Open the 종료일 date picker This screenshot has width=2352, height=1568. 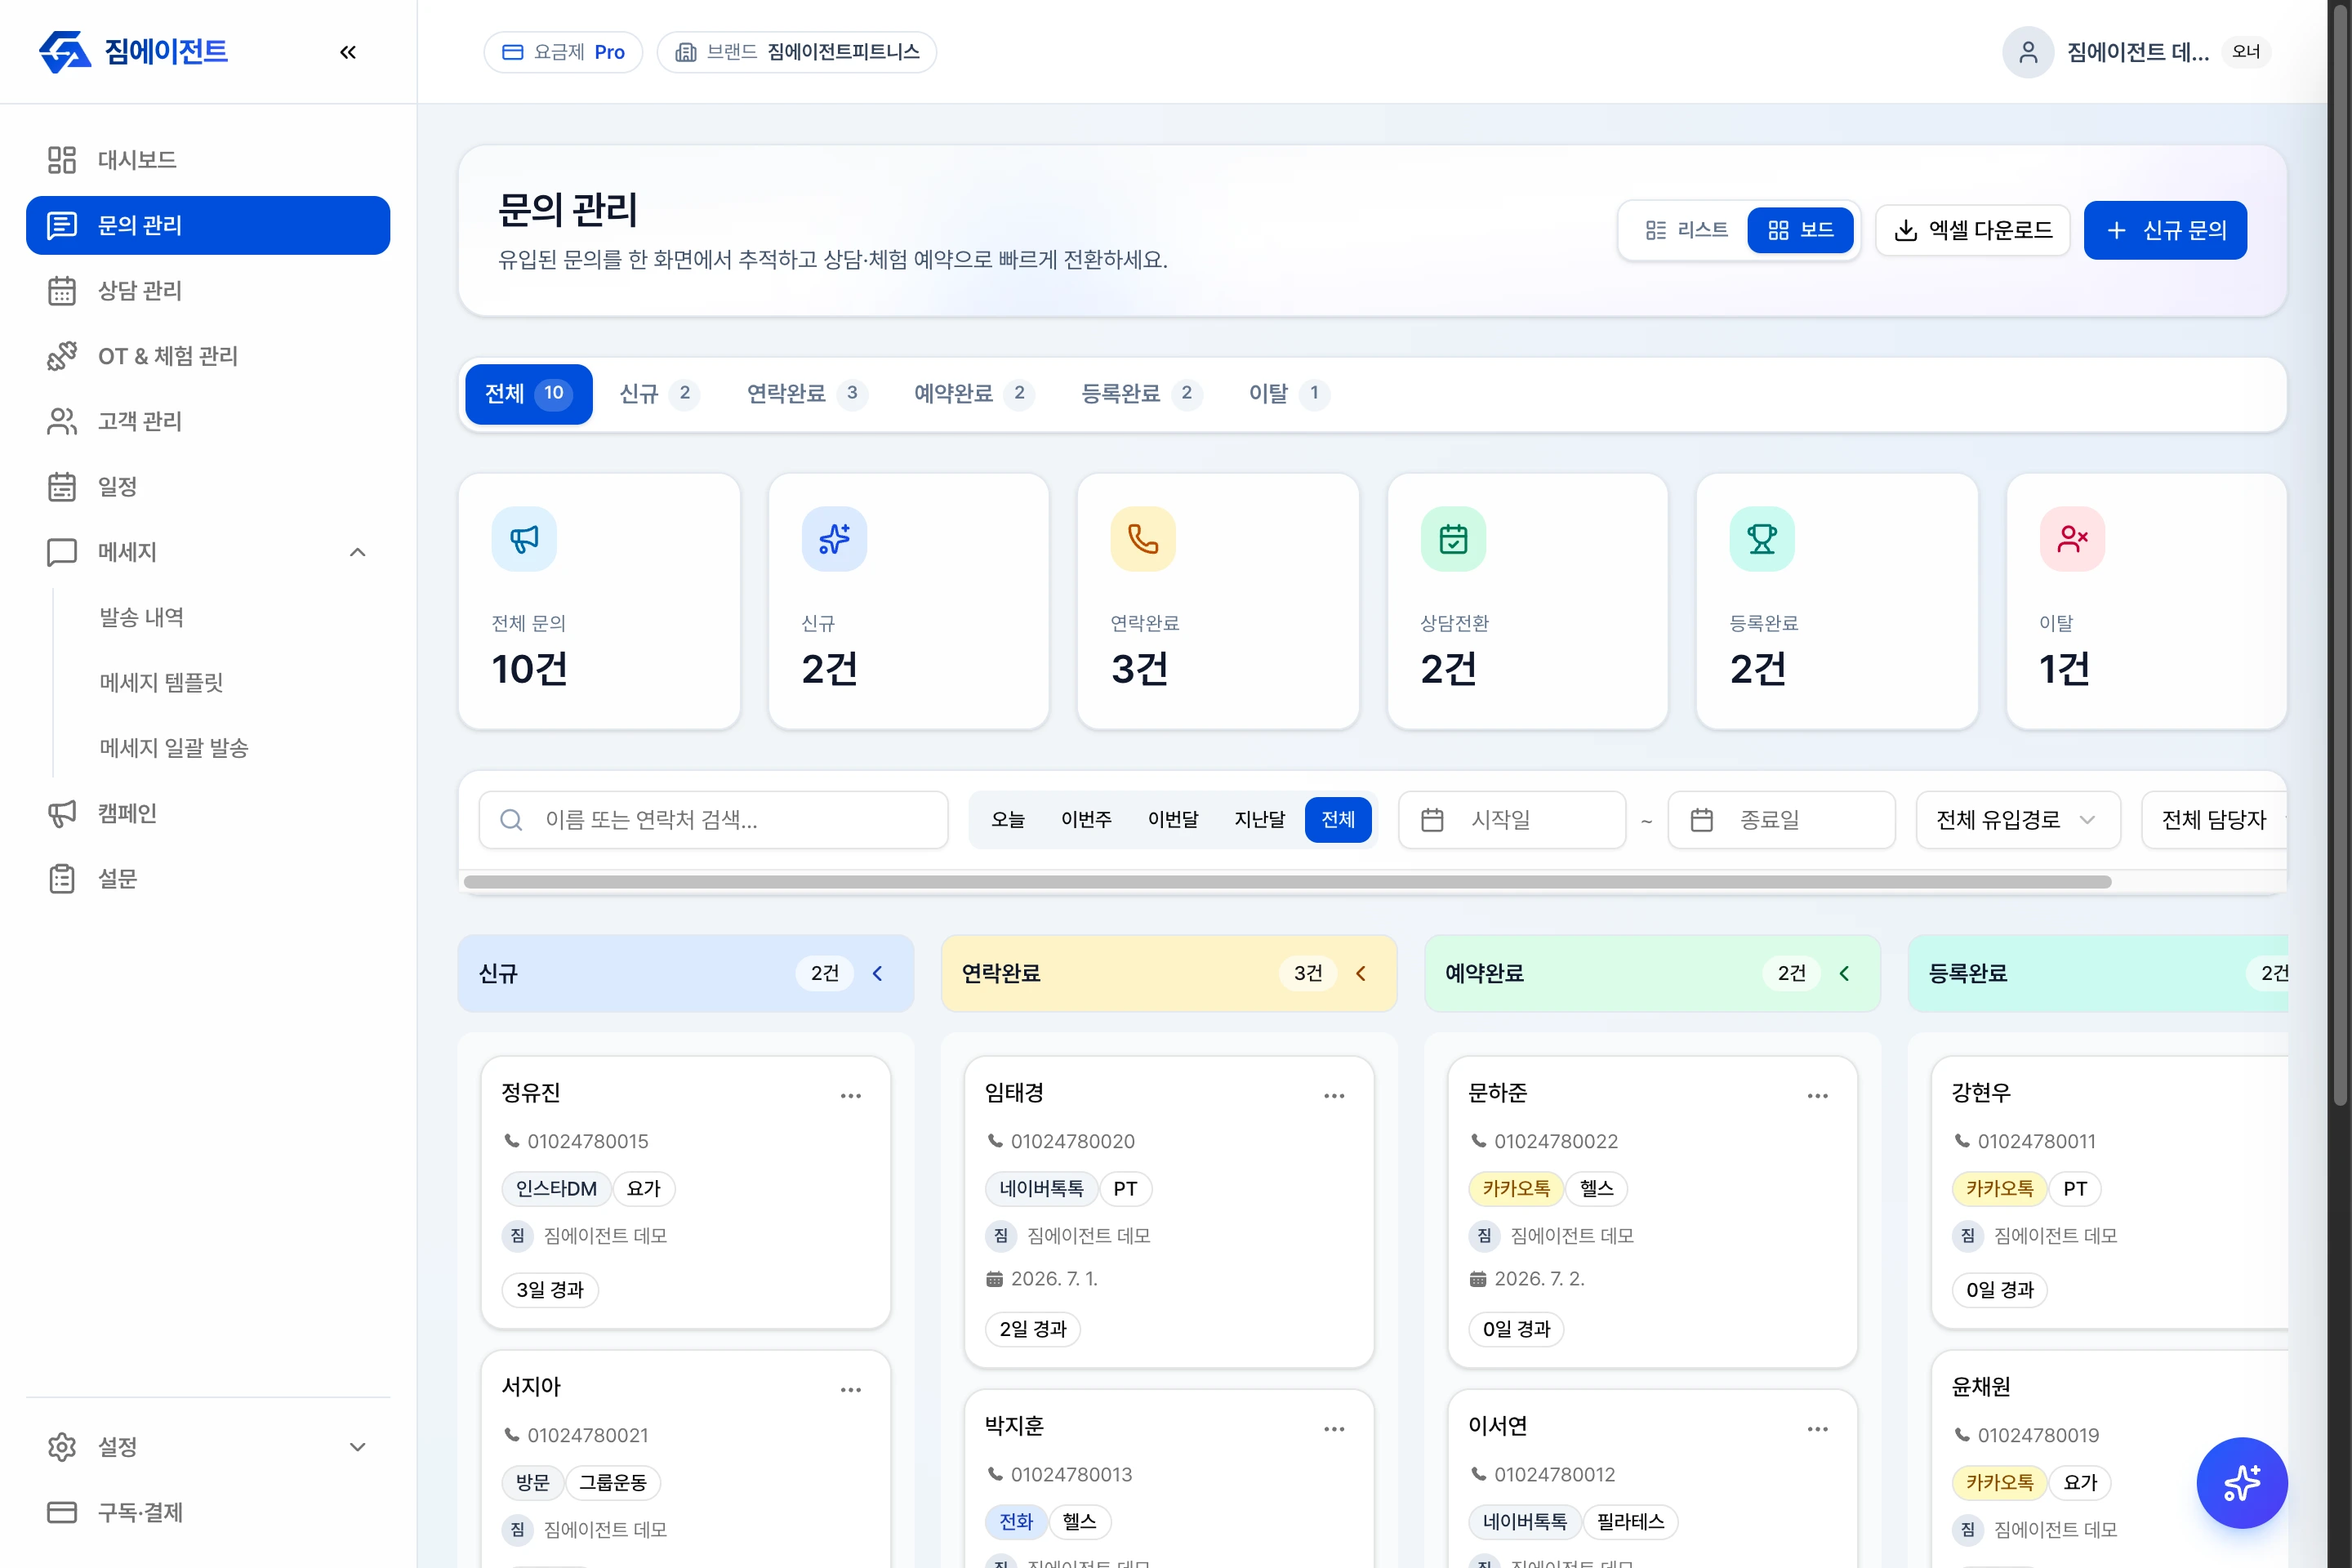tap(1782, 820)
